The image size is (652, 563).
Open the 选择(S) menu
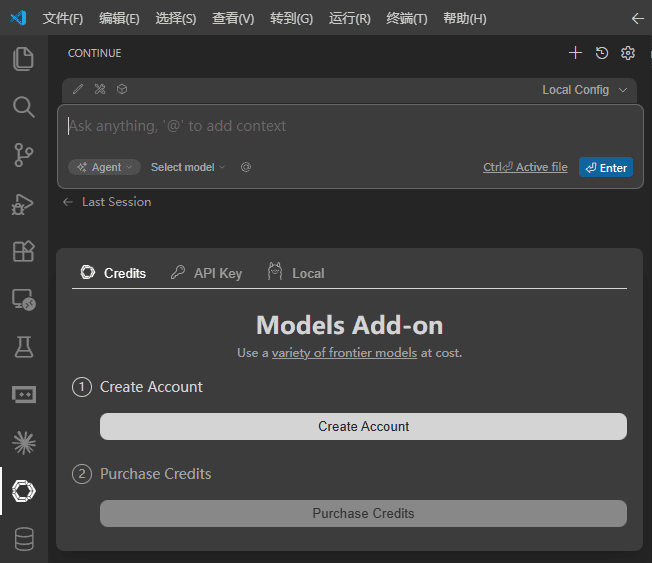176,18
